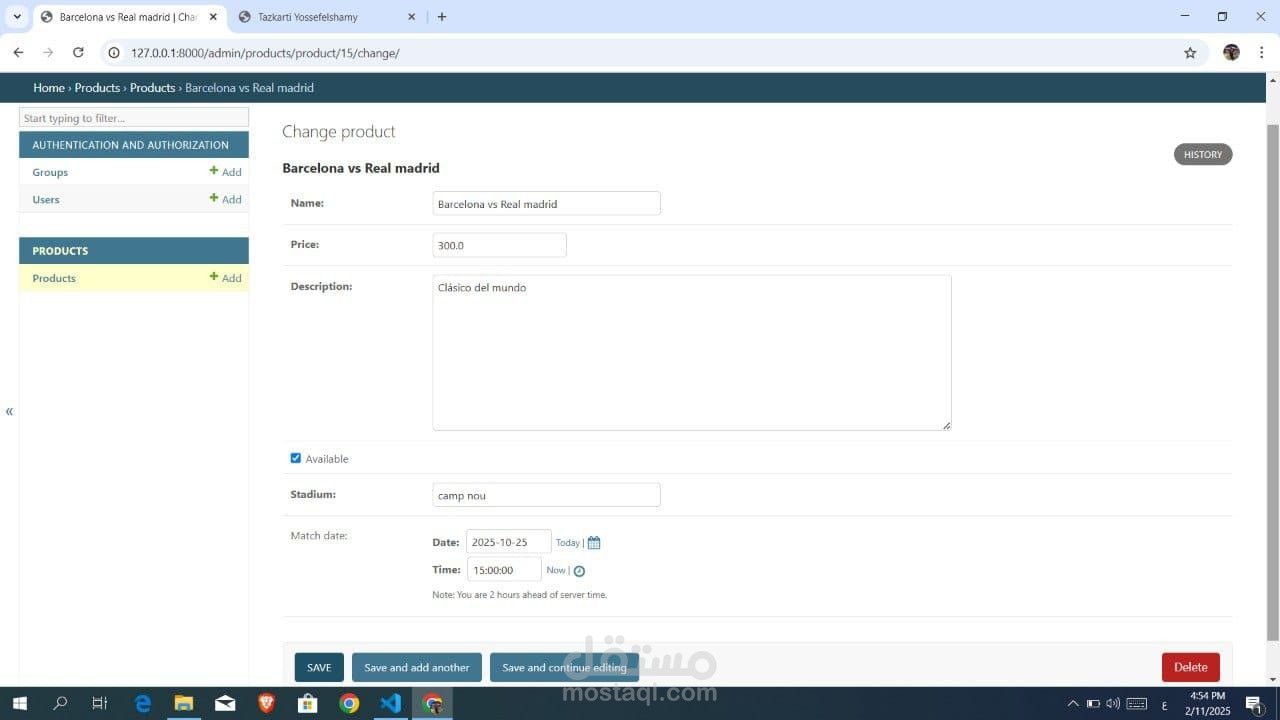
Task: Click the volume icon in system tray
Action: (1113, 704)
